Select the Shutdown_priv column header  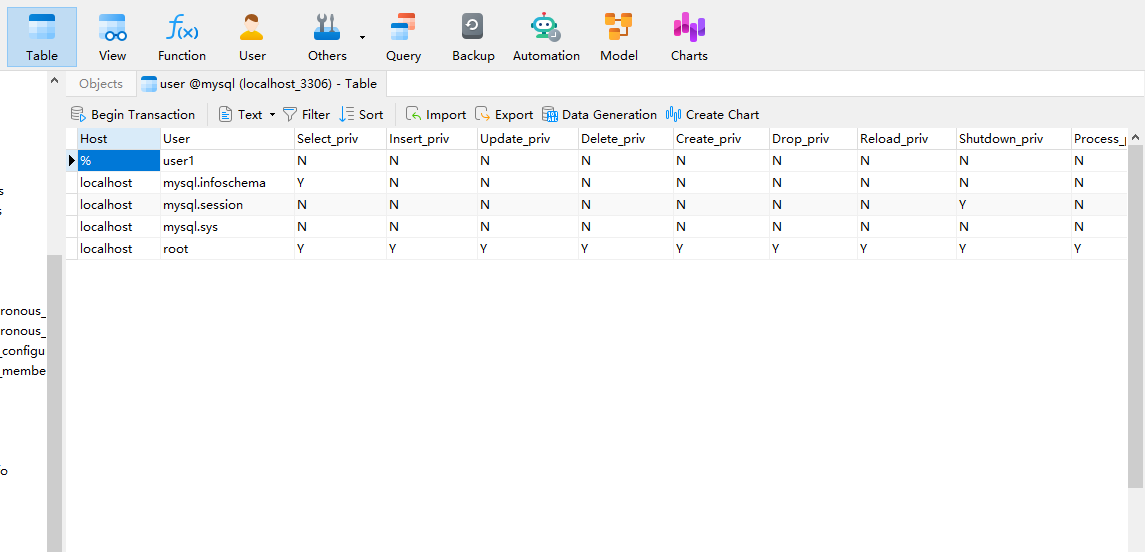tap(1014, 139)
